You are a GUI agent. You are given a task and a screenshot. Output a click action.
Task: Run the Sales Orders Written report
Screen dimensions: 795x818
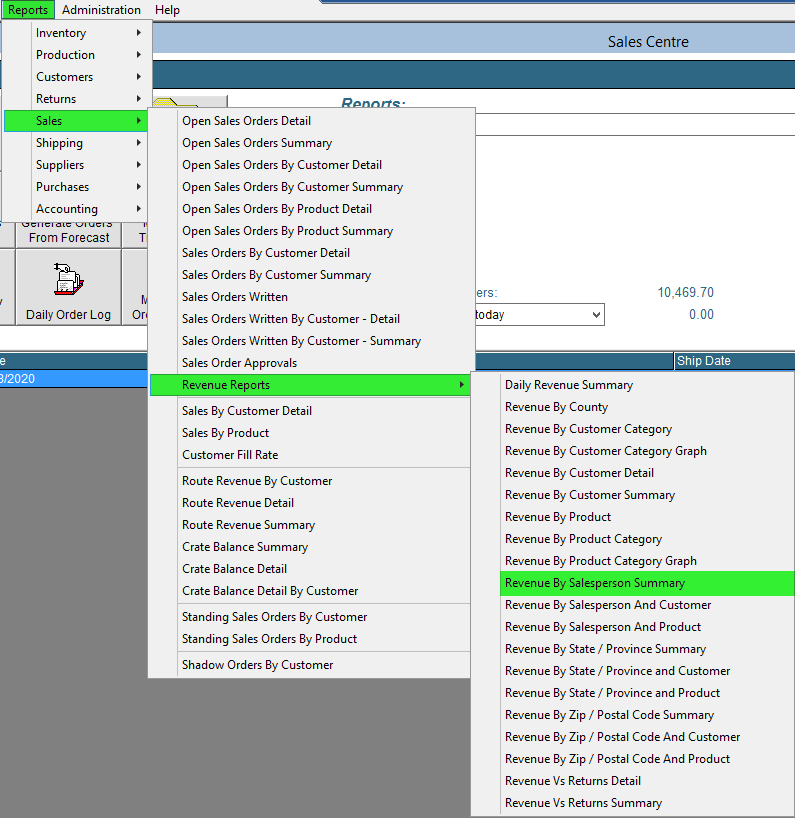click(x=312, y=297)
